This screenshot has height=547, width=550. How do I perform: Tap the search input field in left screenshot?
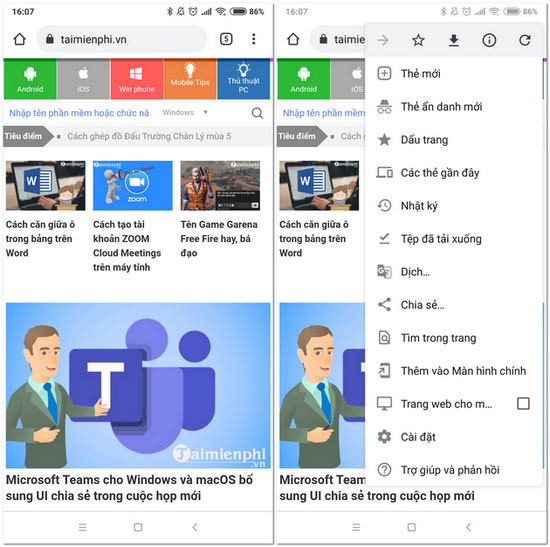[79, 113]
